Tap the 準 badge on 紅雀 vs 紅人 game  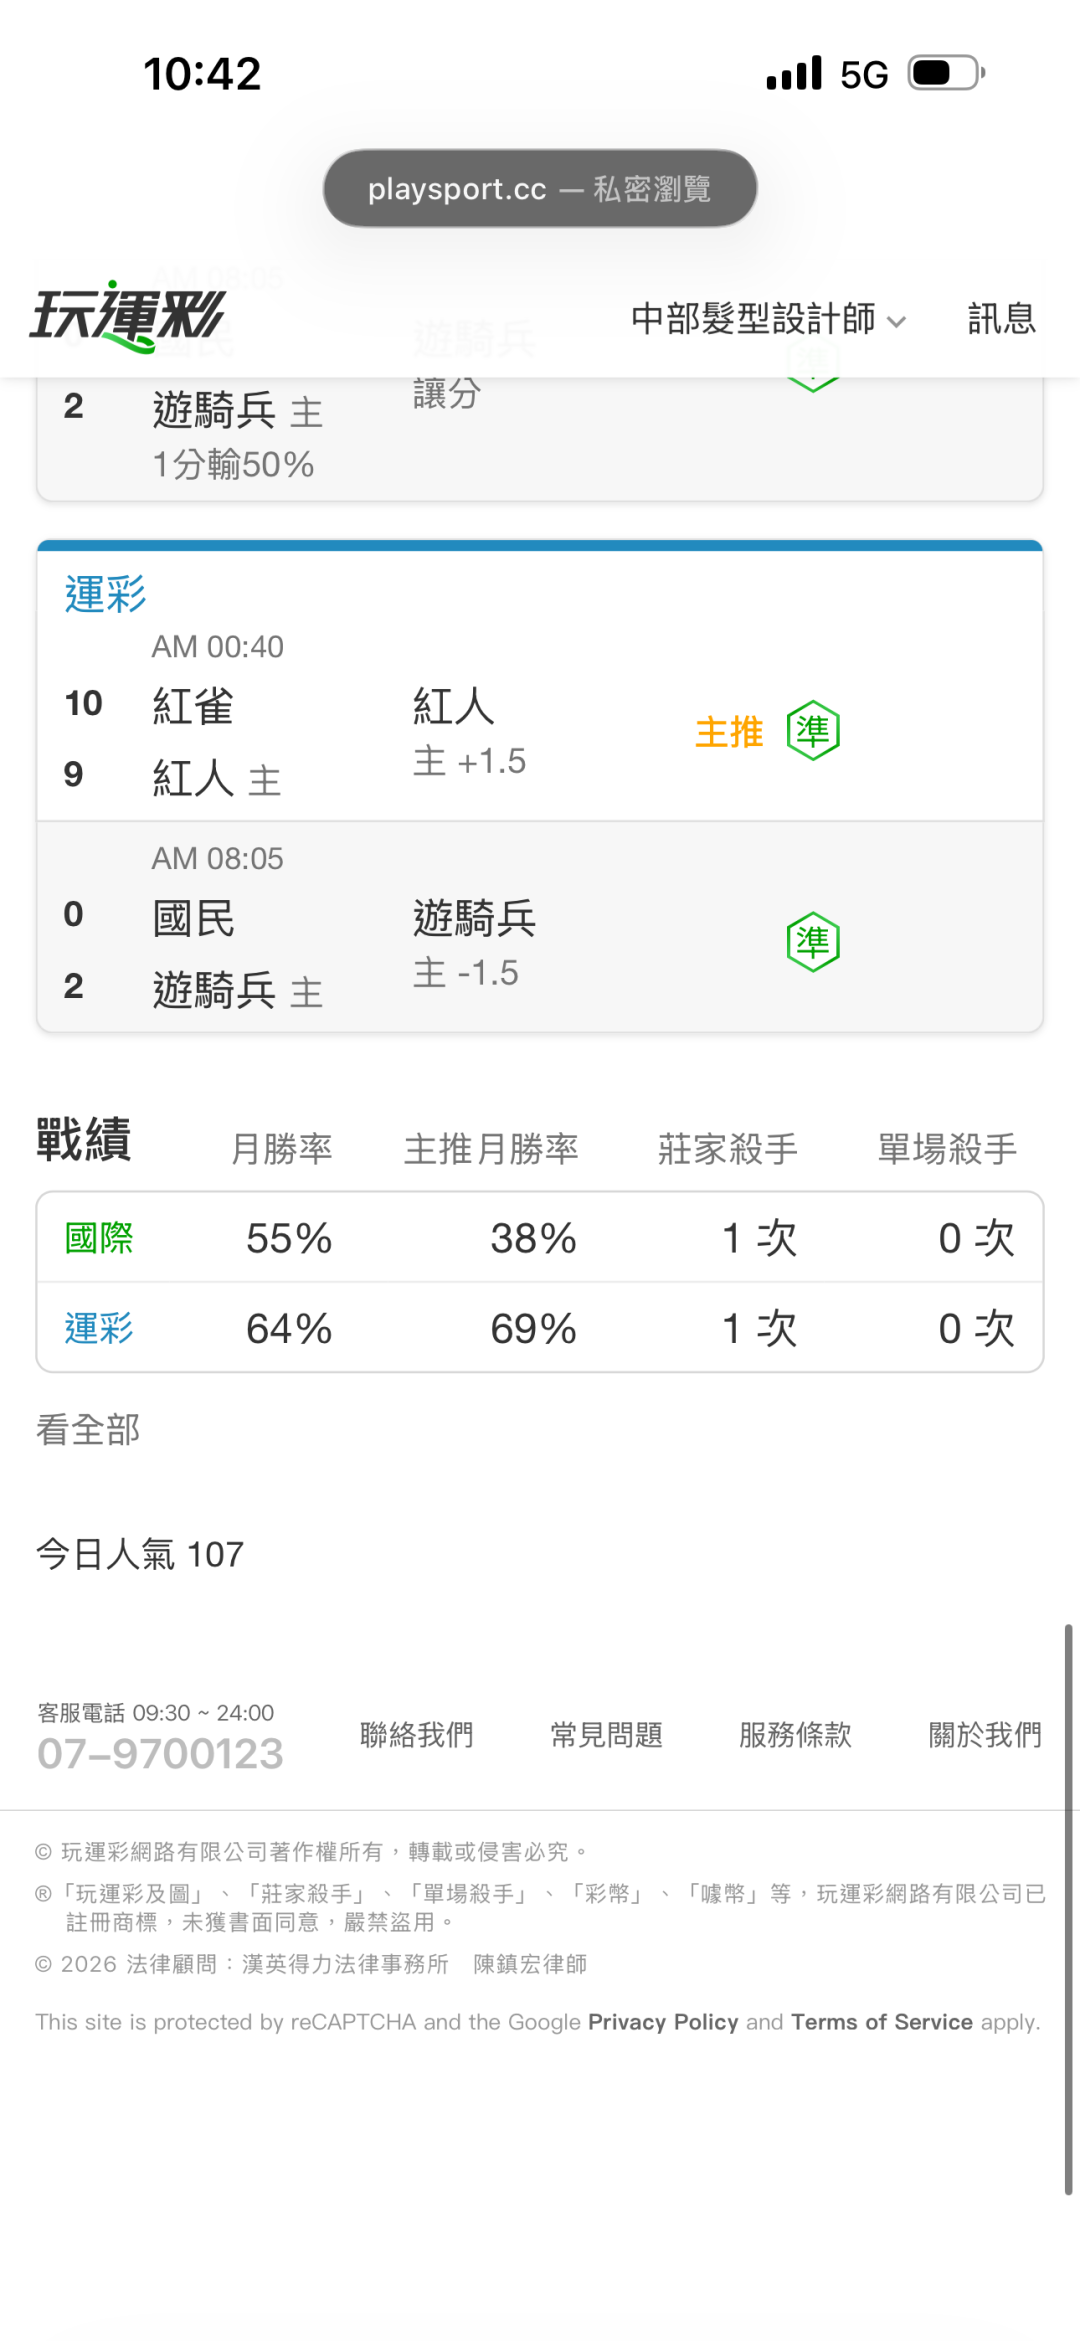[x=813, y=731]
